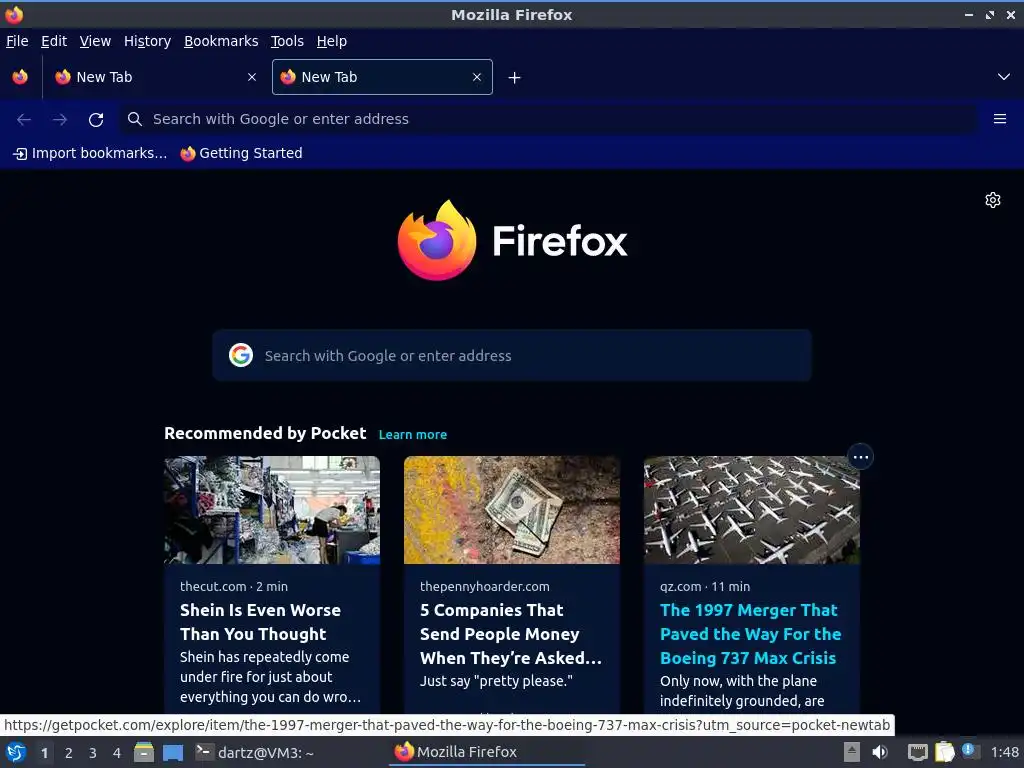This screenshot has width=1024, height=768.
Task: Open the View menu
Action: point(95,41)
